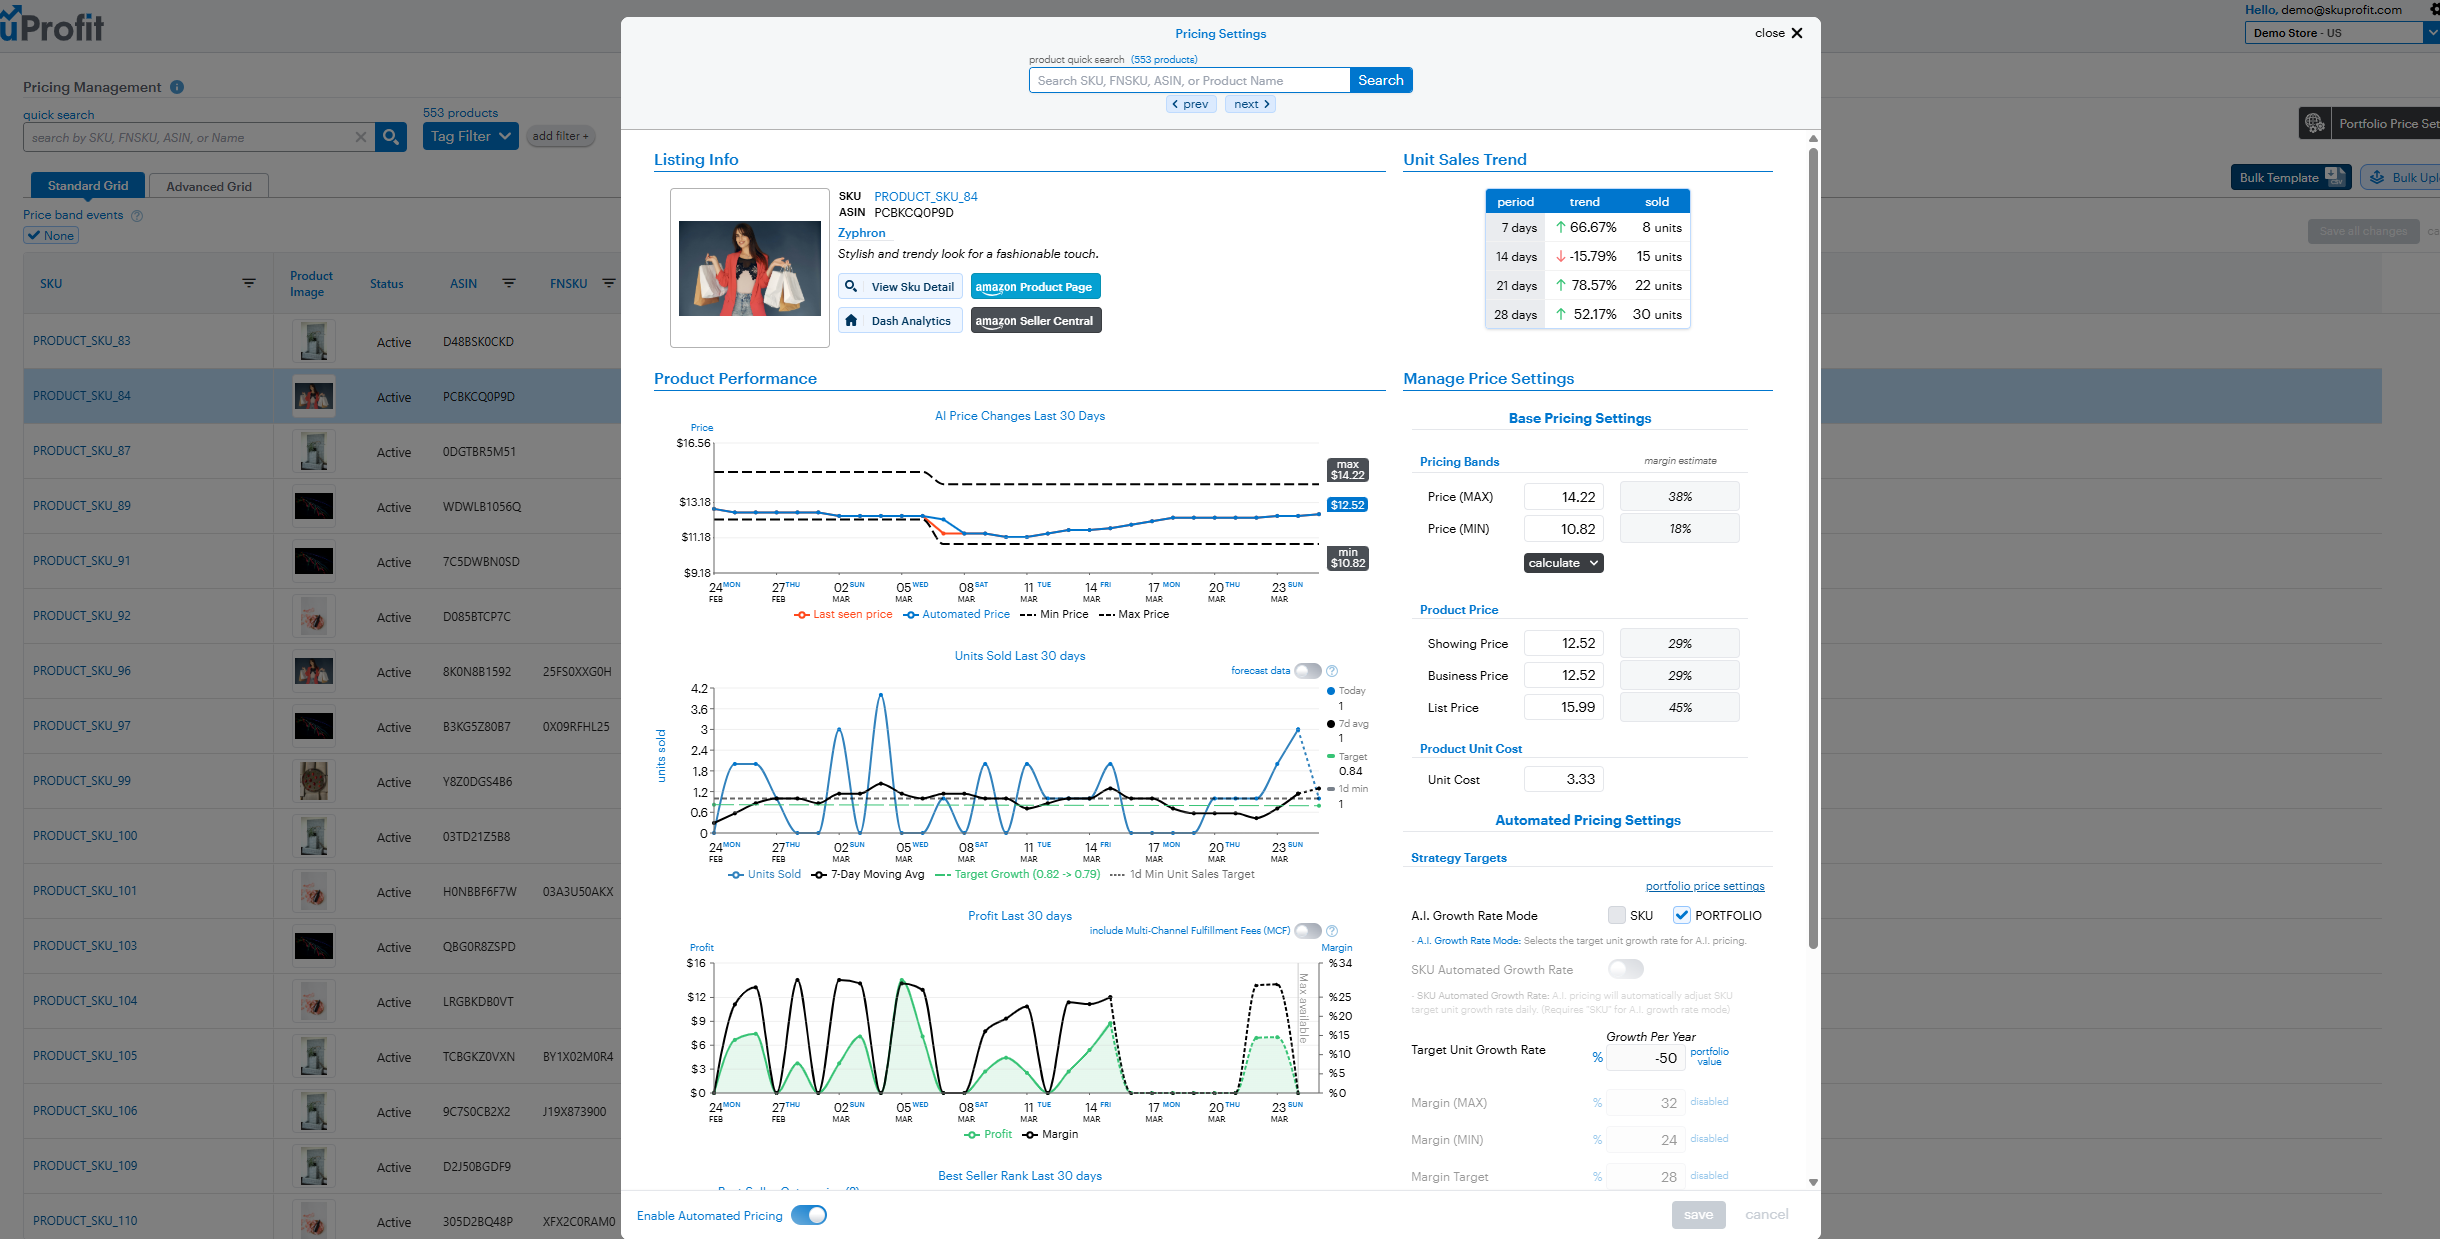2440x1239 pixels.
Task: Open amazon Product Page
Action: coord(1035,287)
